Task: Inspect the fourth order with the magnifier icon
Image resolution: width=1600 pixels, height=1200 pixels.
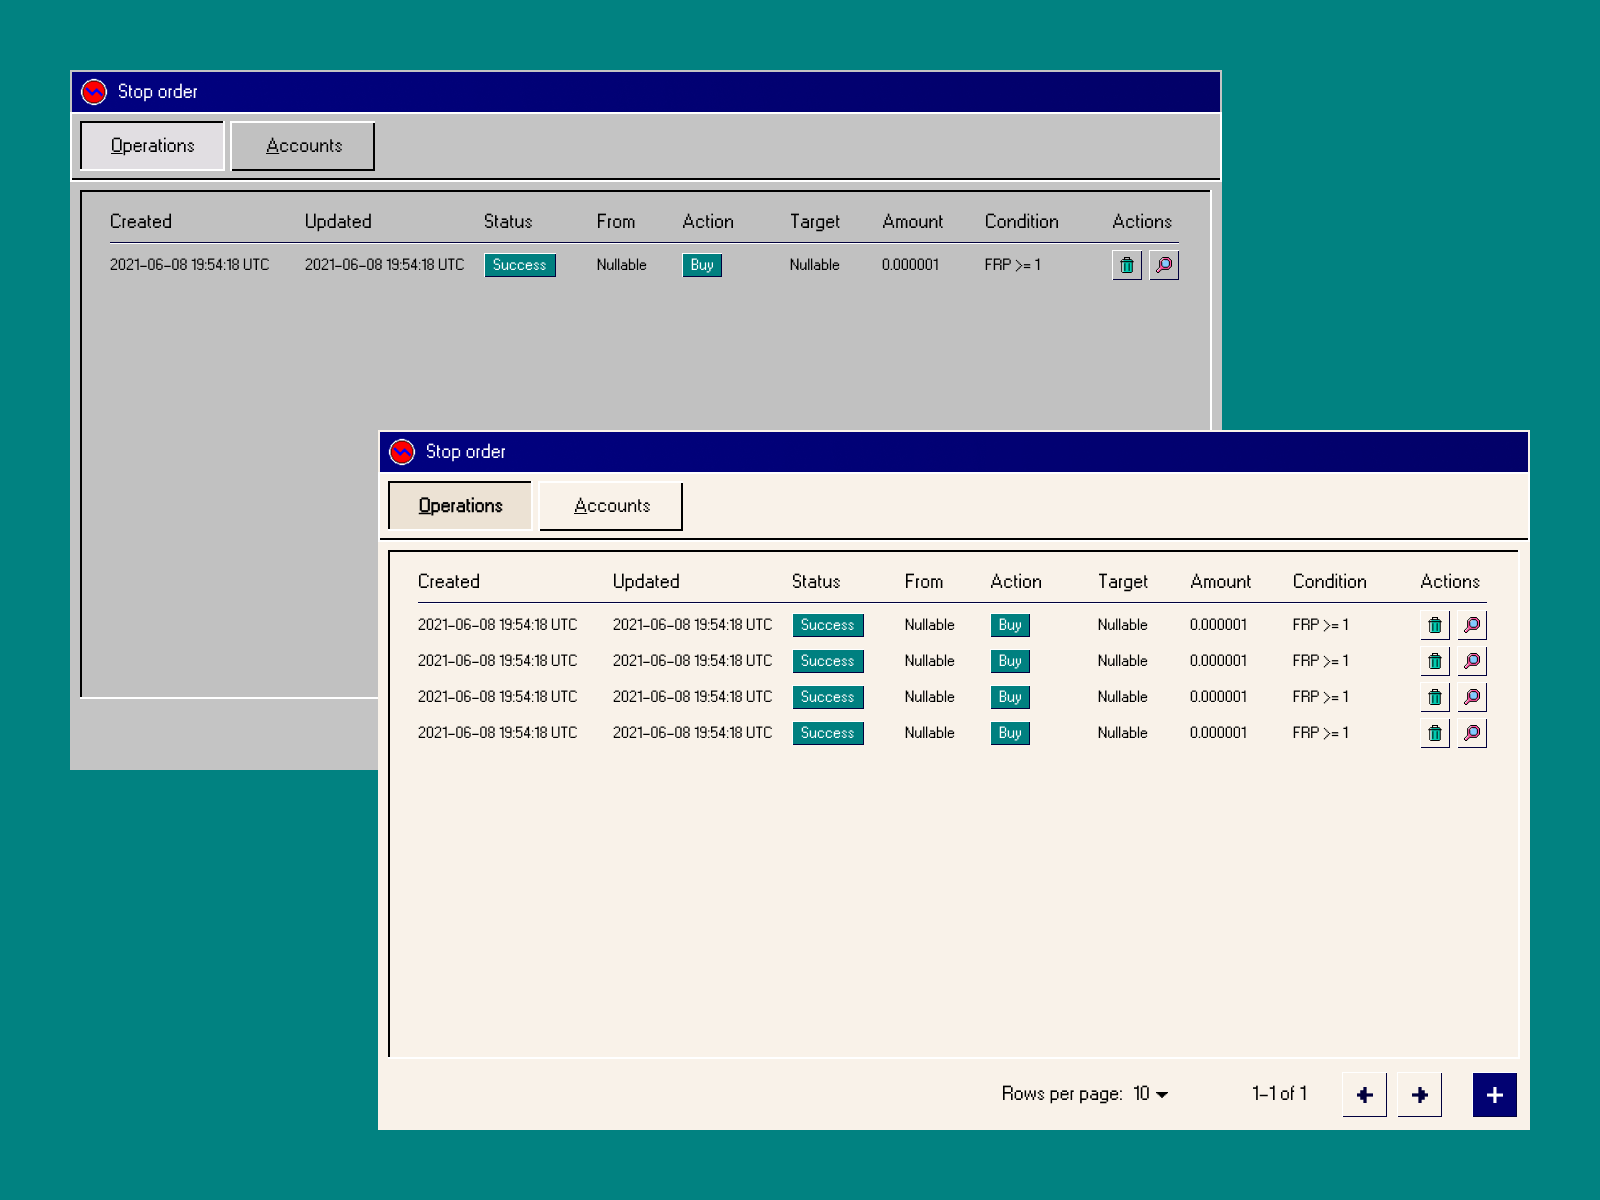Action: [1471, 733]
